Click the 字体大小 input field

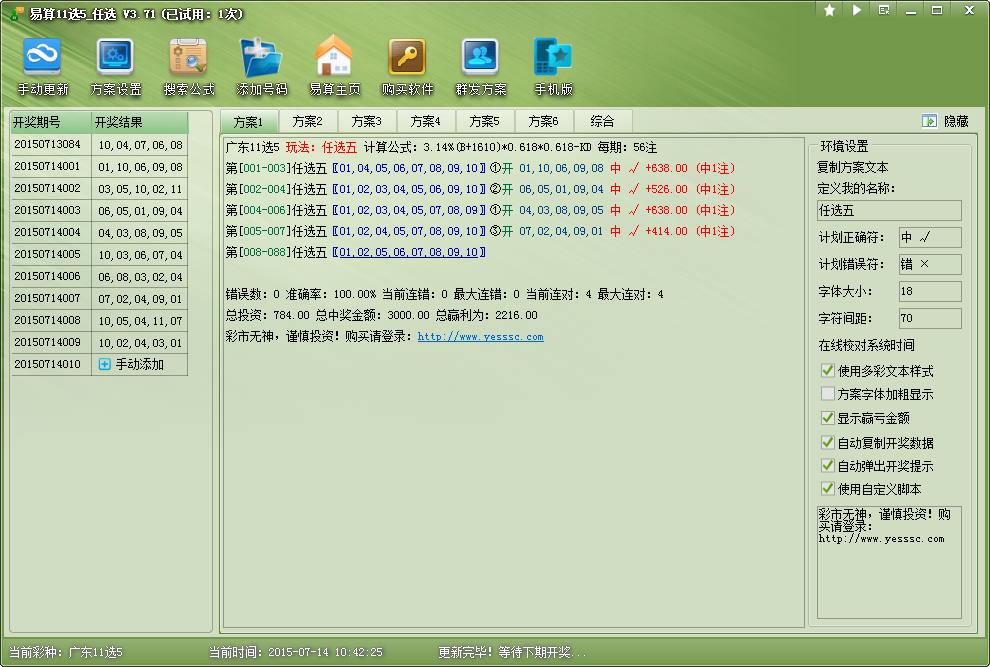(x=929, y=291)
